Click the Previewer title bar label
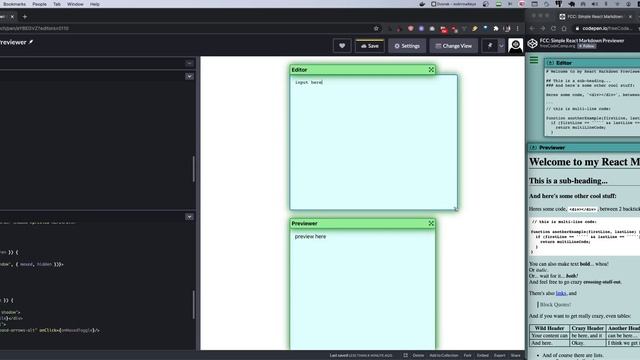 coord(304,223)
